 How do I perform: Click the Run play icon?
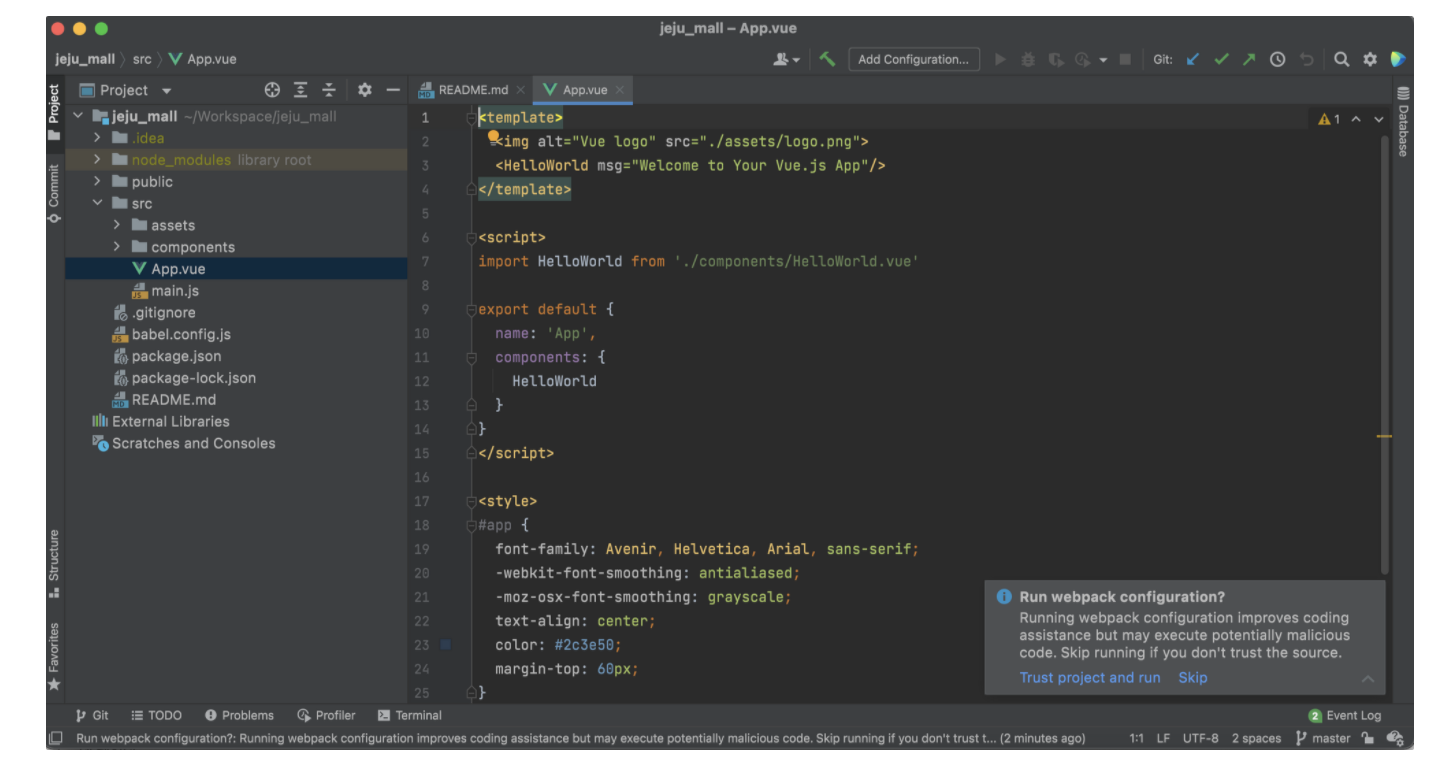click(1000, 60)
